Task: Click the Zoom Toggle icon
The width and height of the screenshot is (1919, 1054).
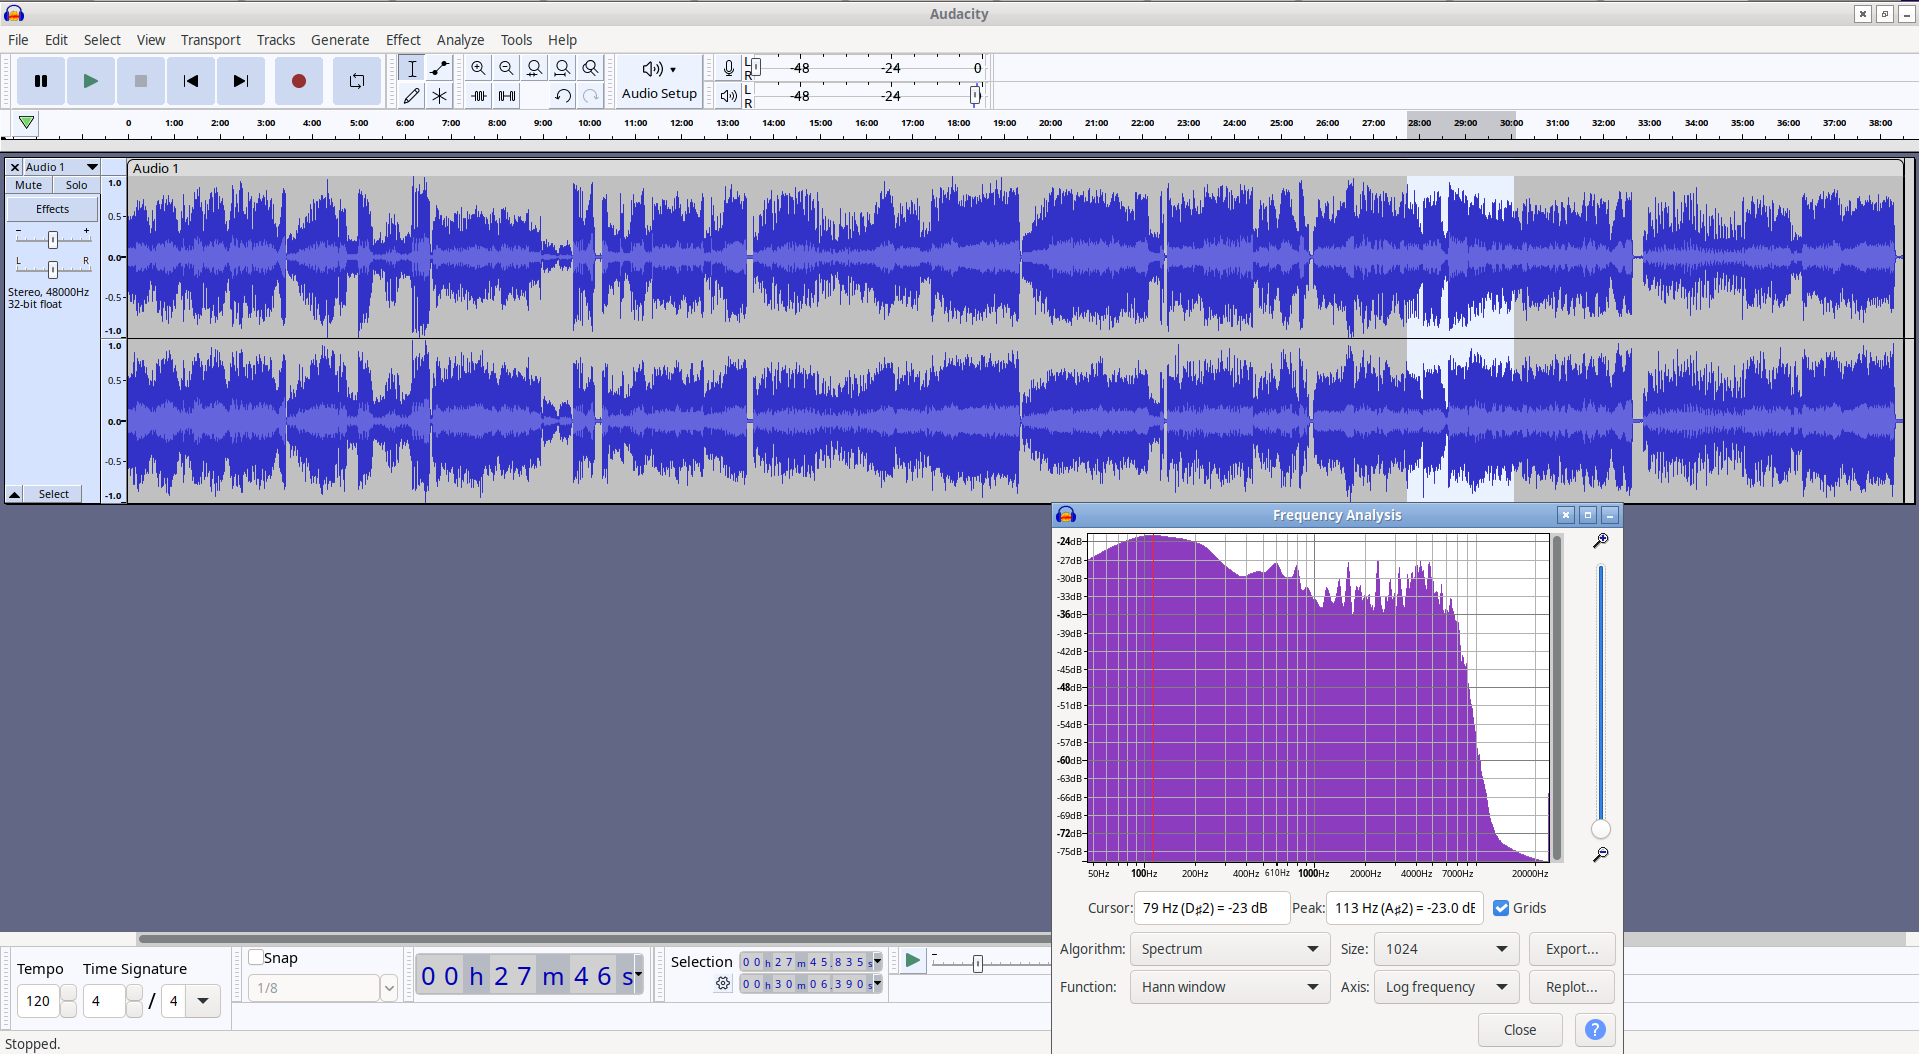Action: pyautogui.click(x=591, y=68)
